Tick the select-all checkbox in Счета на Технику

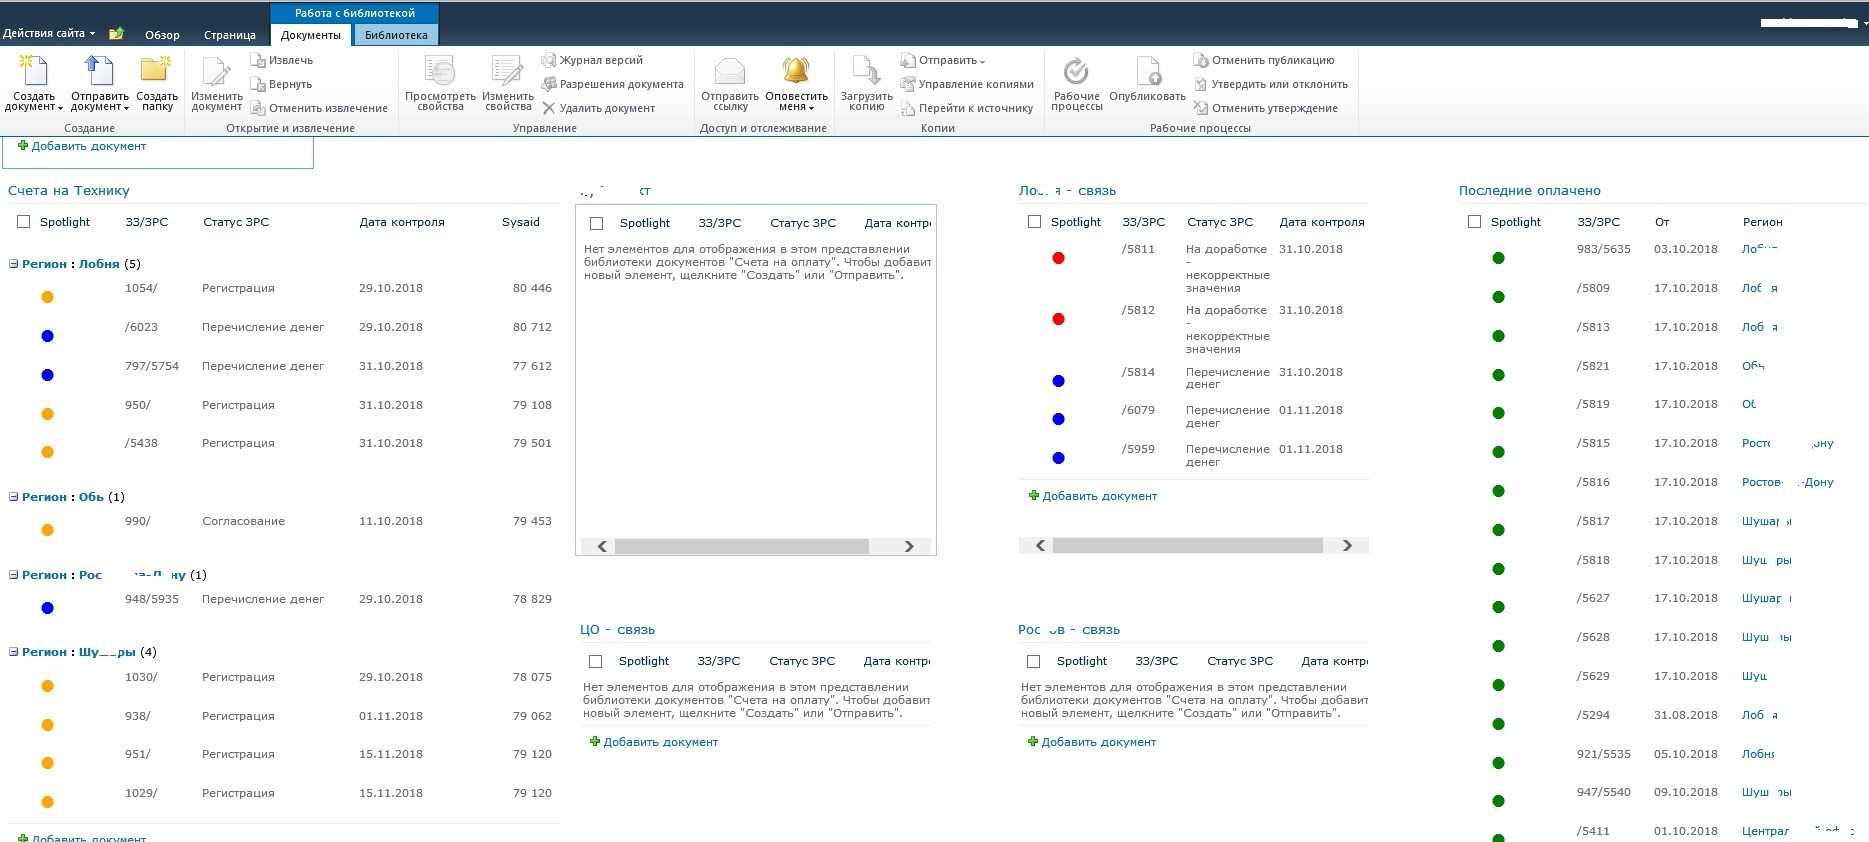click(24, 222)
